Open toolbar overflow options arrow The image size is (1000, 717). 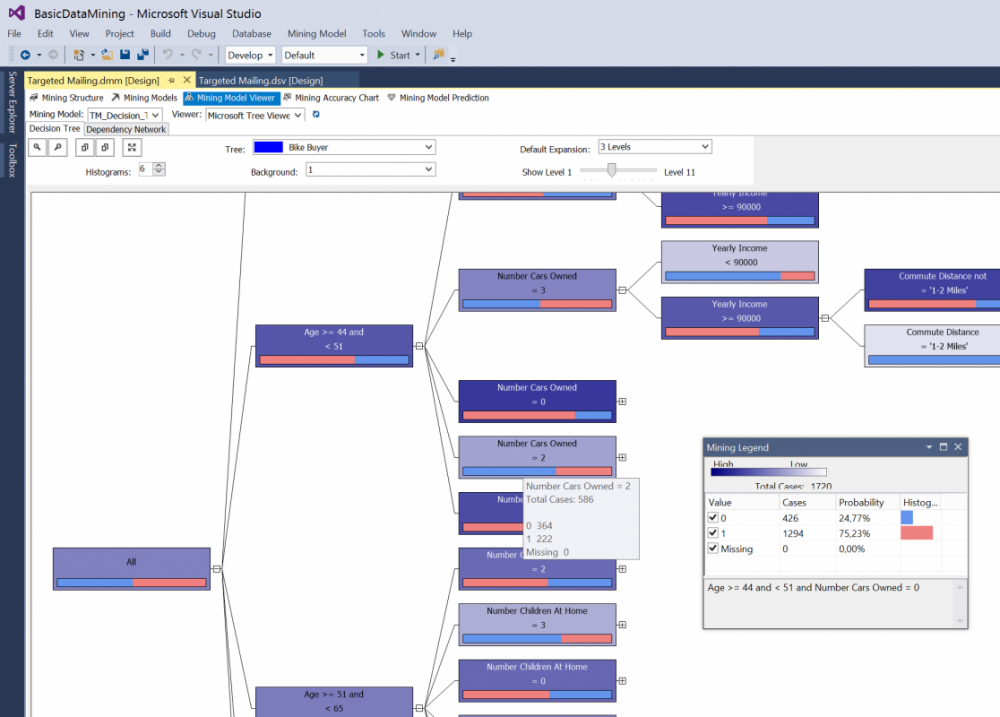(453, 59)
